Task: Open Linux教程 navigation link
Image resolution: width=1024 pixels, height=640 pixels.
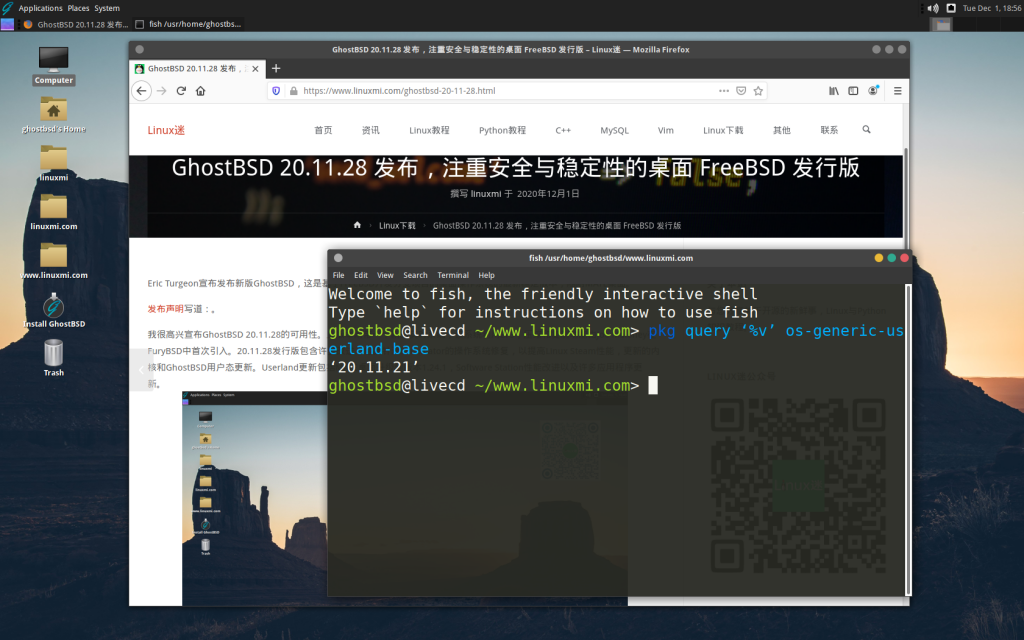Action: coord(429,130)
